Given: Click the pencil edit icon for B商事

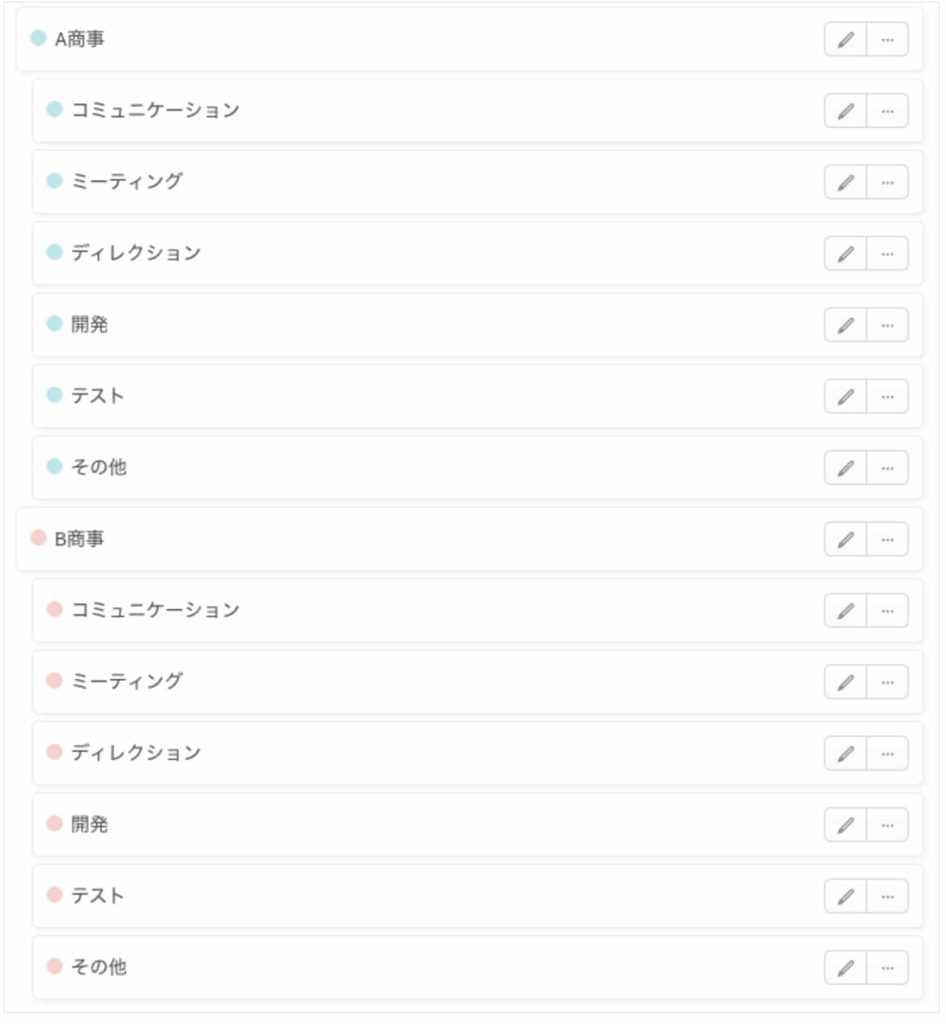Looking at the screenshot, I should (846, 539).
